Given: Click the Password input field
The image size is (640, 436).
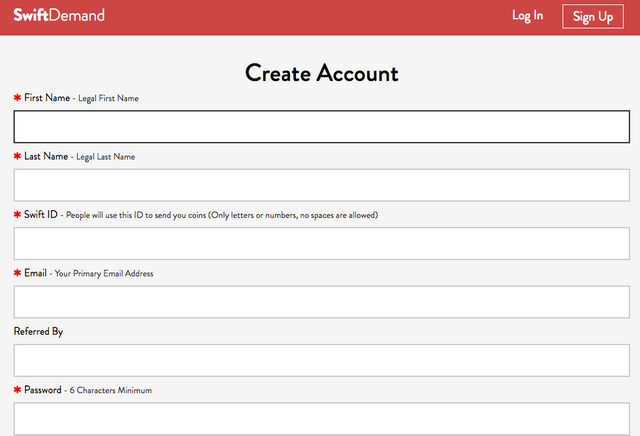Looking at the screenshot, I should [322, 419].
